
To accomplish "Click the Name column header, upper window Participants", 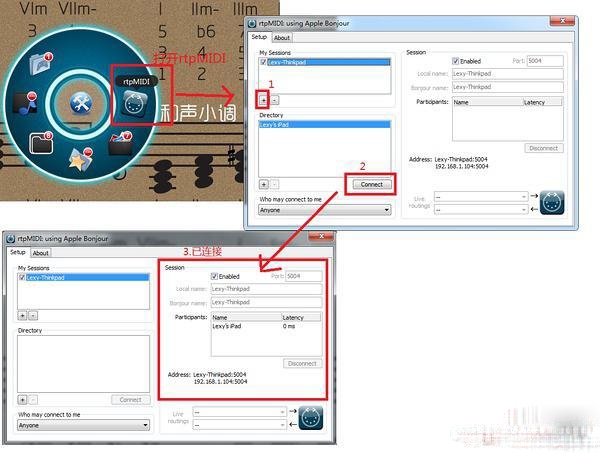I will (488, 102).
